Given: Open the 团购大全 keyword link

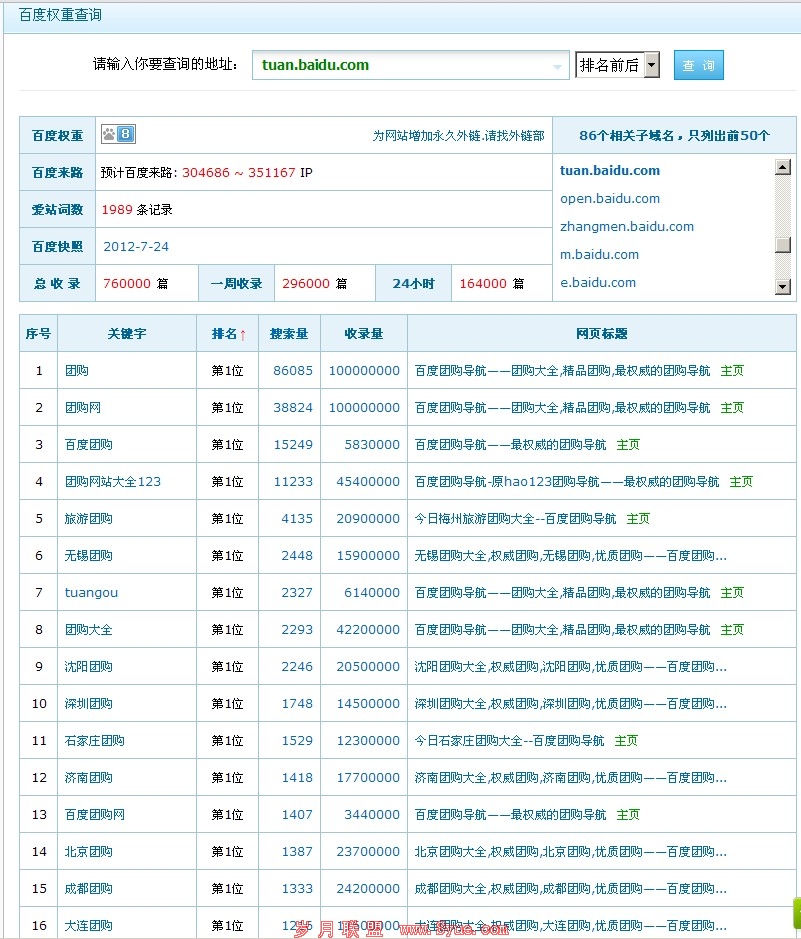Looking at the screenshot, I should (89, 630).
